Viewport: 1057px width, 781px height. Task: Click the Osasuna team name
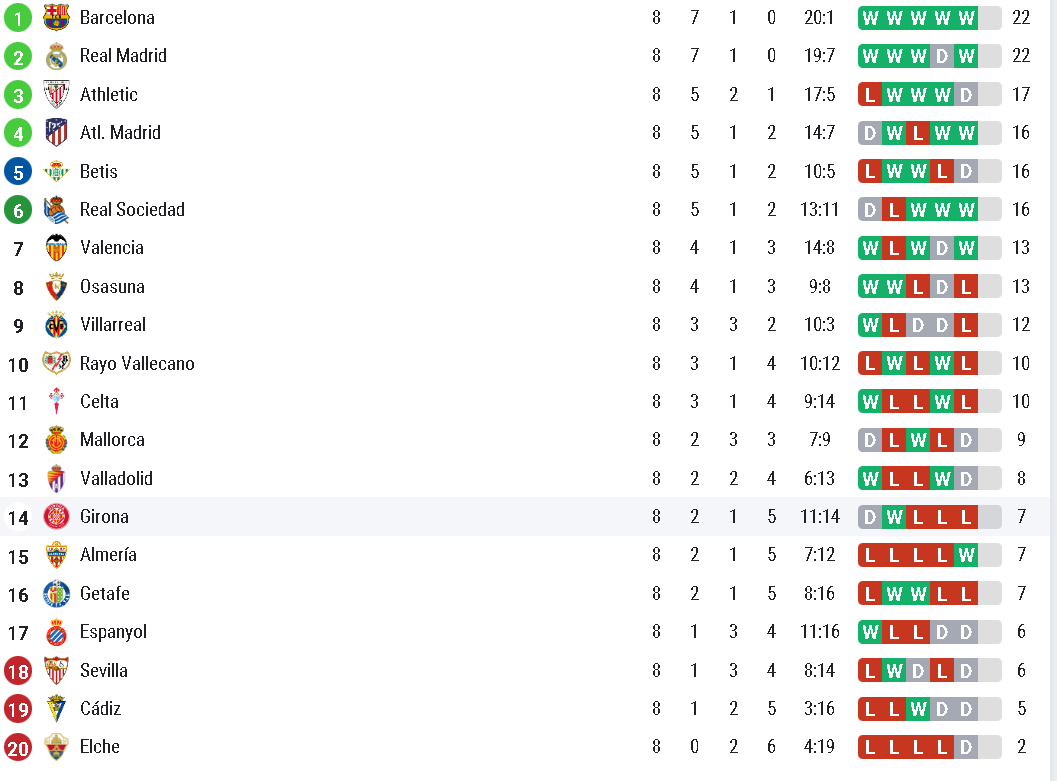[x=112, y=286]
